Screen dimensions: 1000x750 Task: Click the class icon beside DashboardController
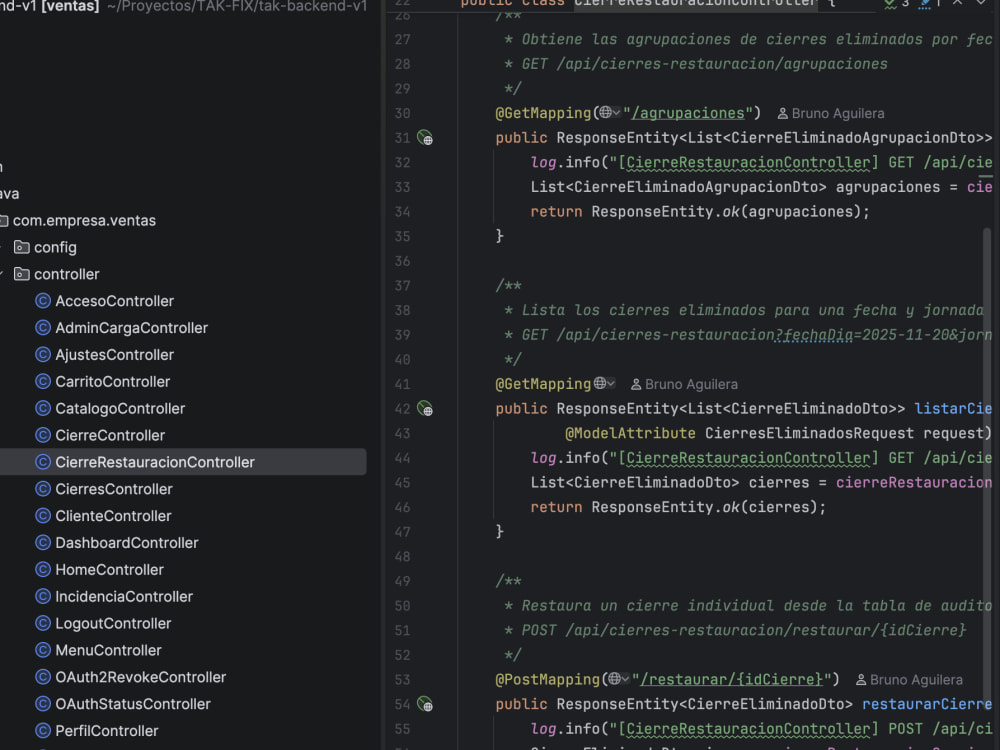(x=43, y=543)
